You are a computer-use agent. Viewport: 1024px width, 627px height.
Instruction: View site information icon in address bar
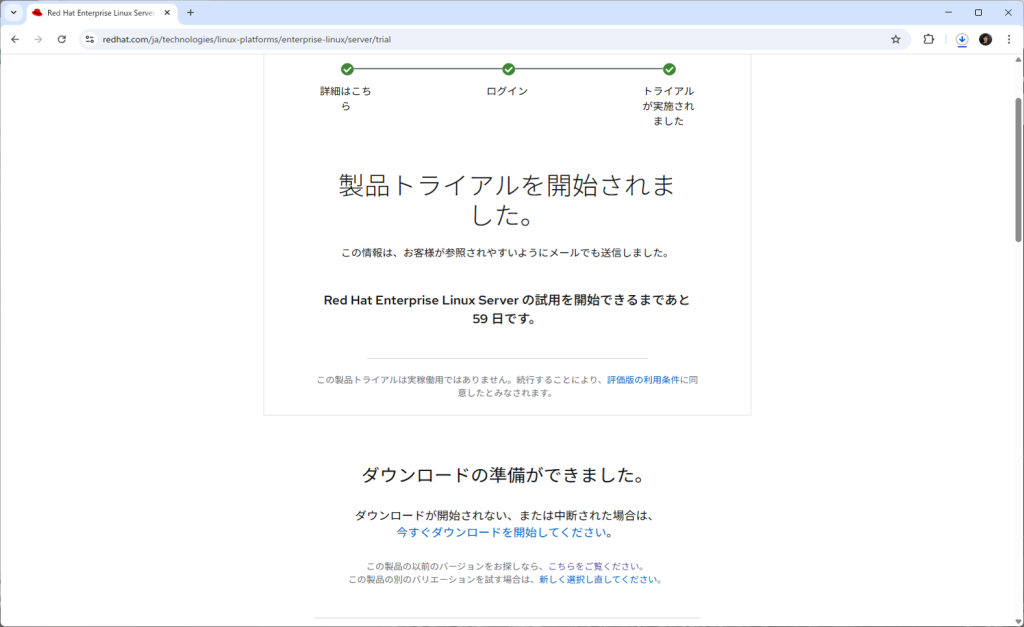89,39
